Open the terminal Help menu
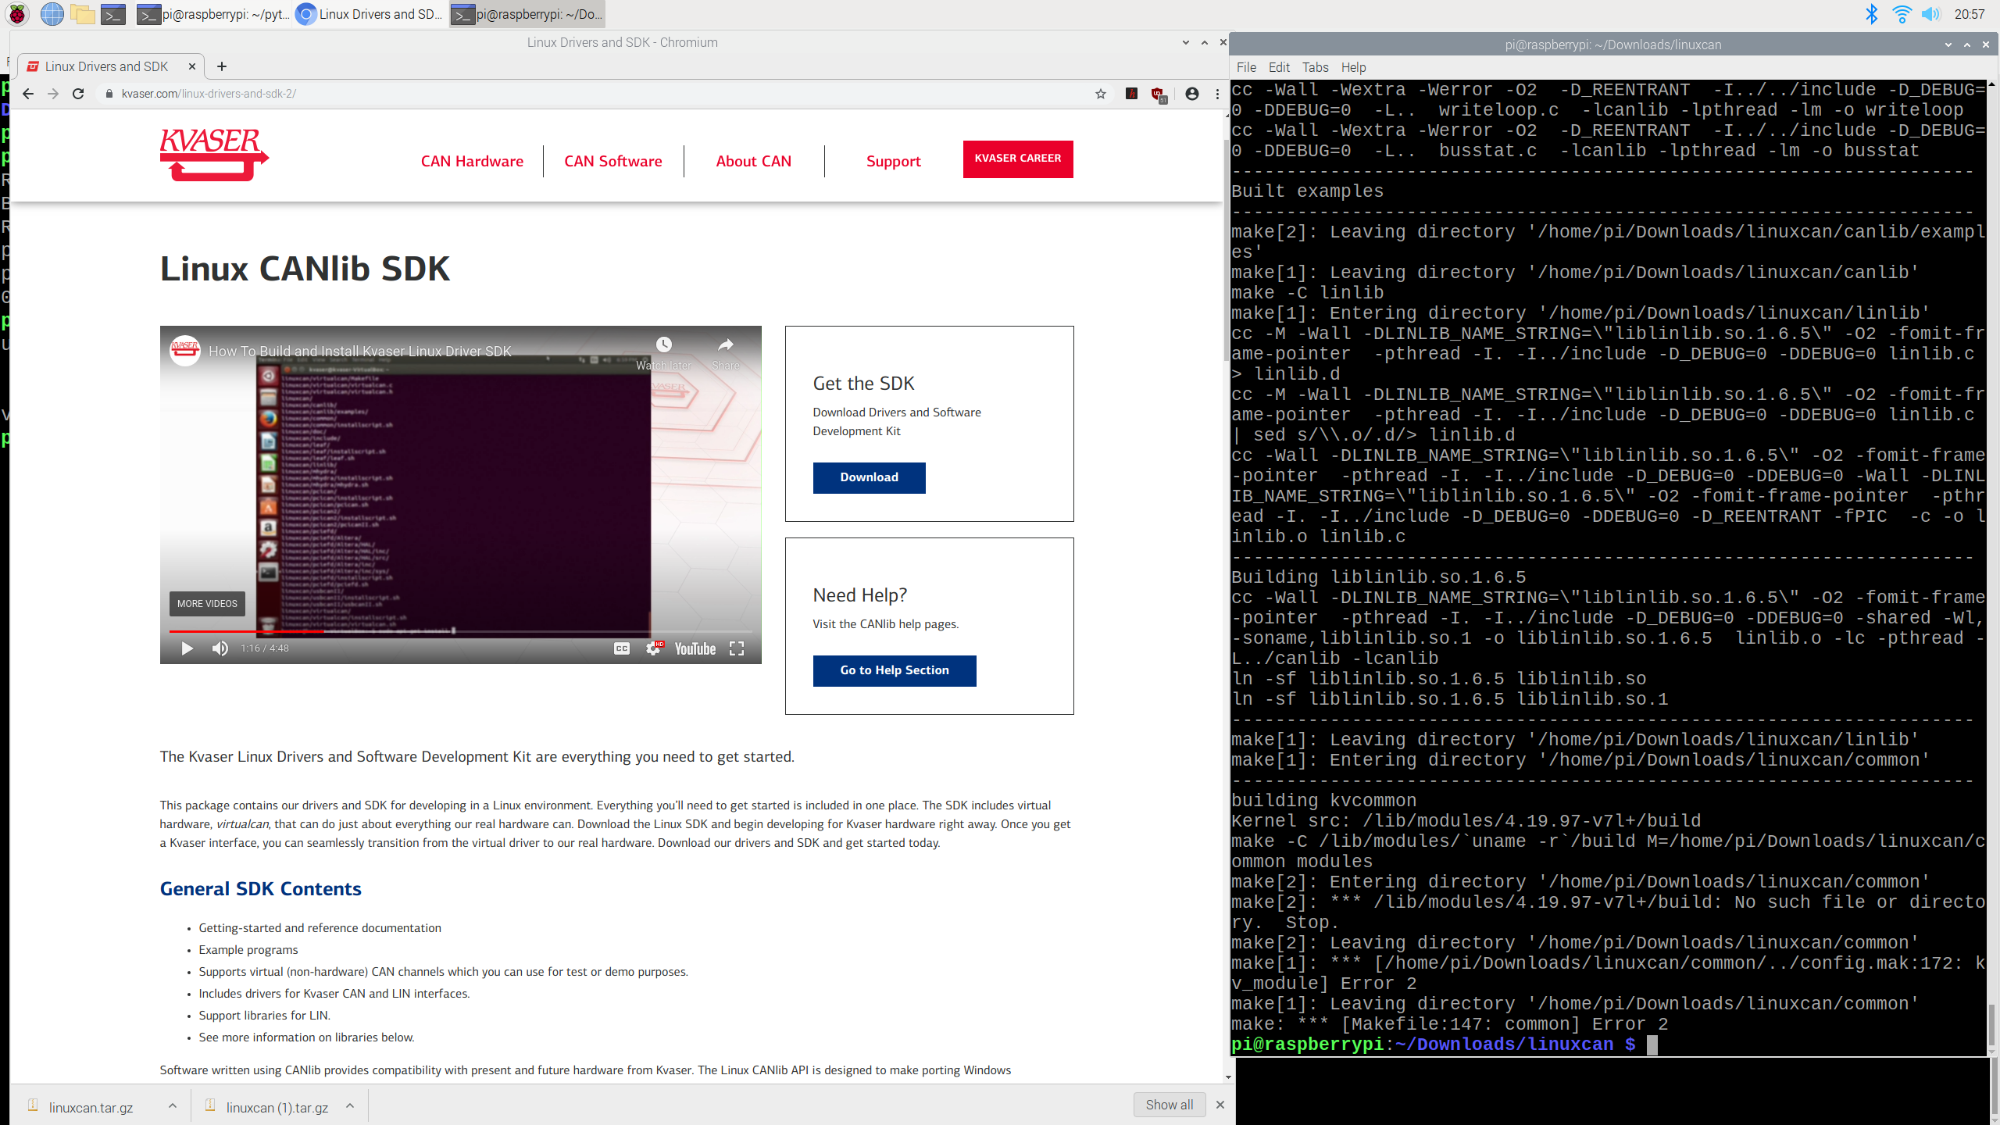 (x=1353, y=67)
